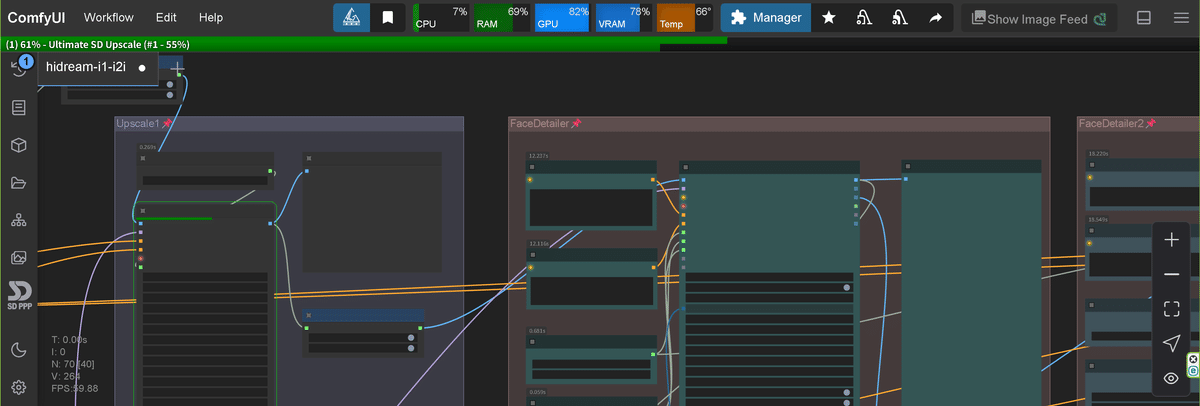
Task: Open the model library cube icon
Action: 18,145
